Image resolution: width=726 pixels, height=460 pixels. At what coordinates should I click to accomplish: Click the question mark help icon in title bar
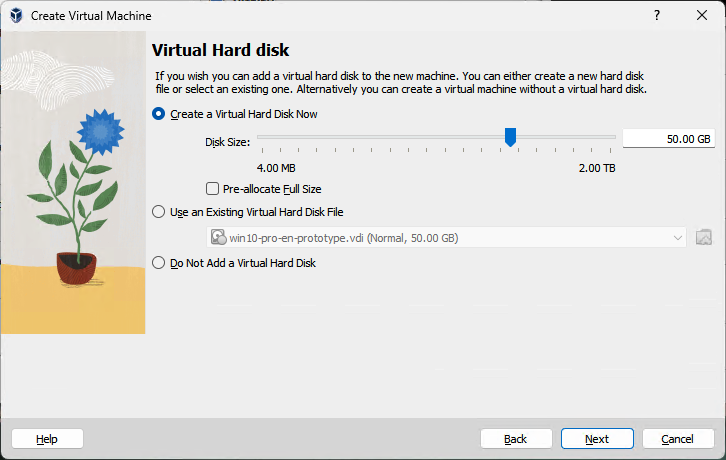point(657,16)
